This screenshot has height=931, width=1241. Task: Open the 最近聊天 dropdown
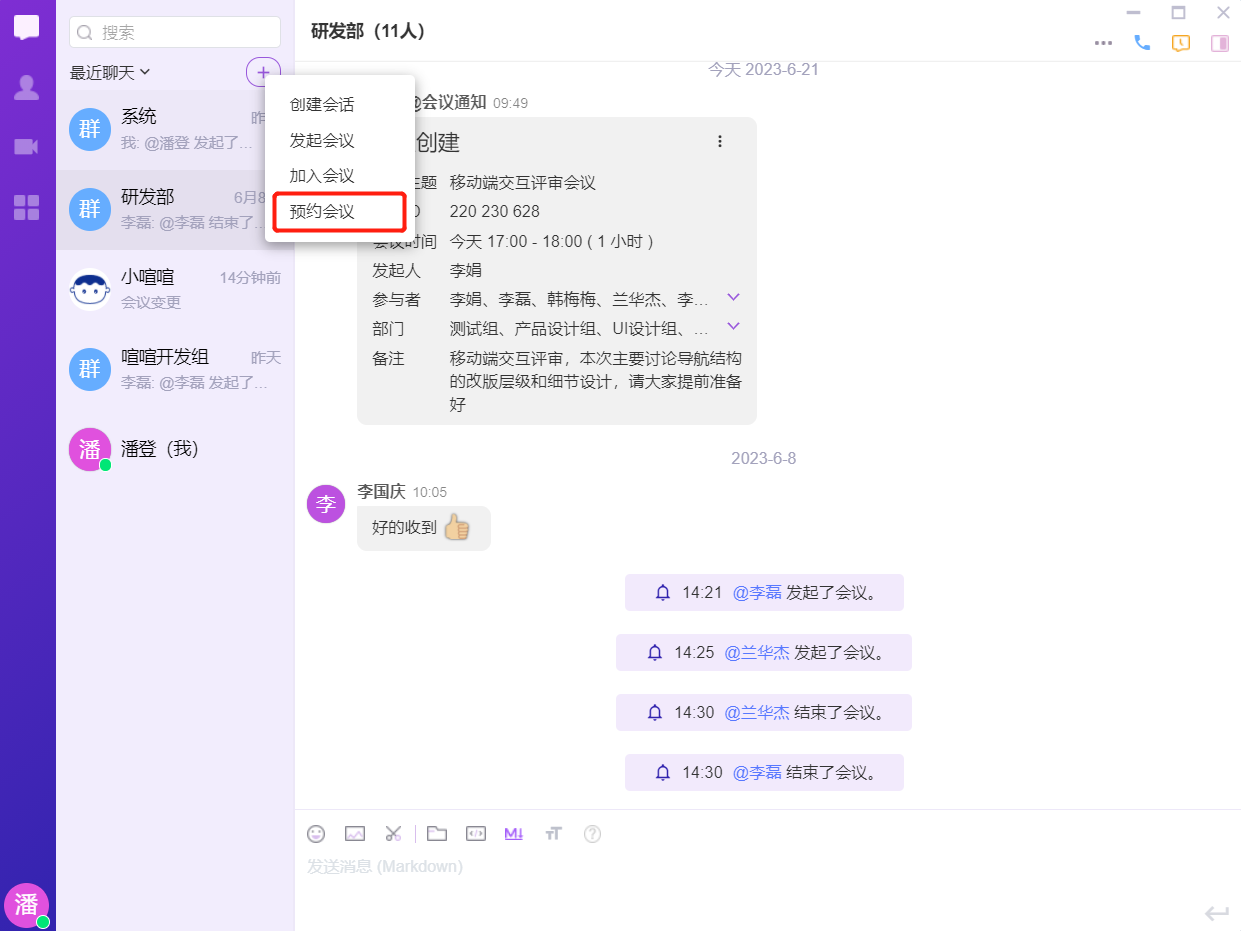click(x=110, y=72)
